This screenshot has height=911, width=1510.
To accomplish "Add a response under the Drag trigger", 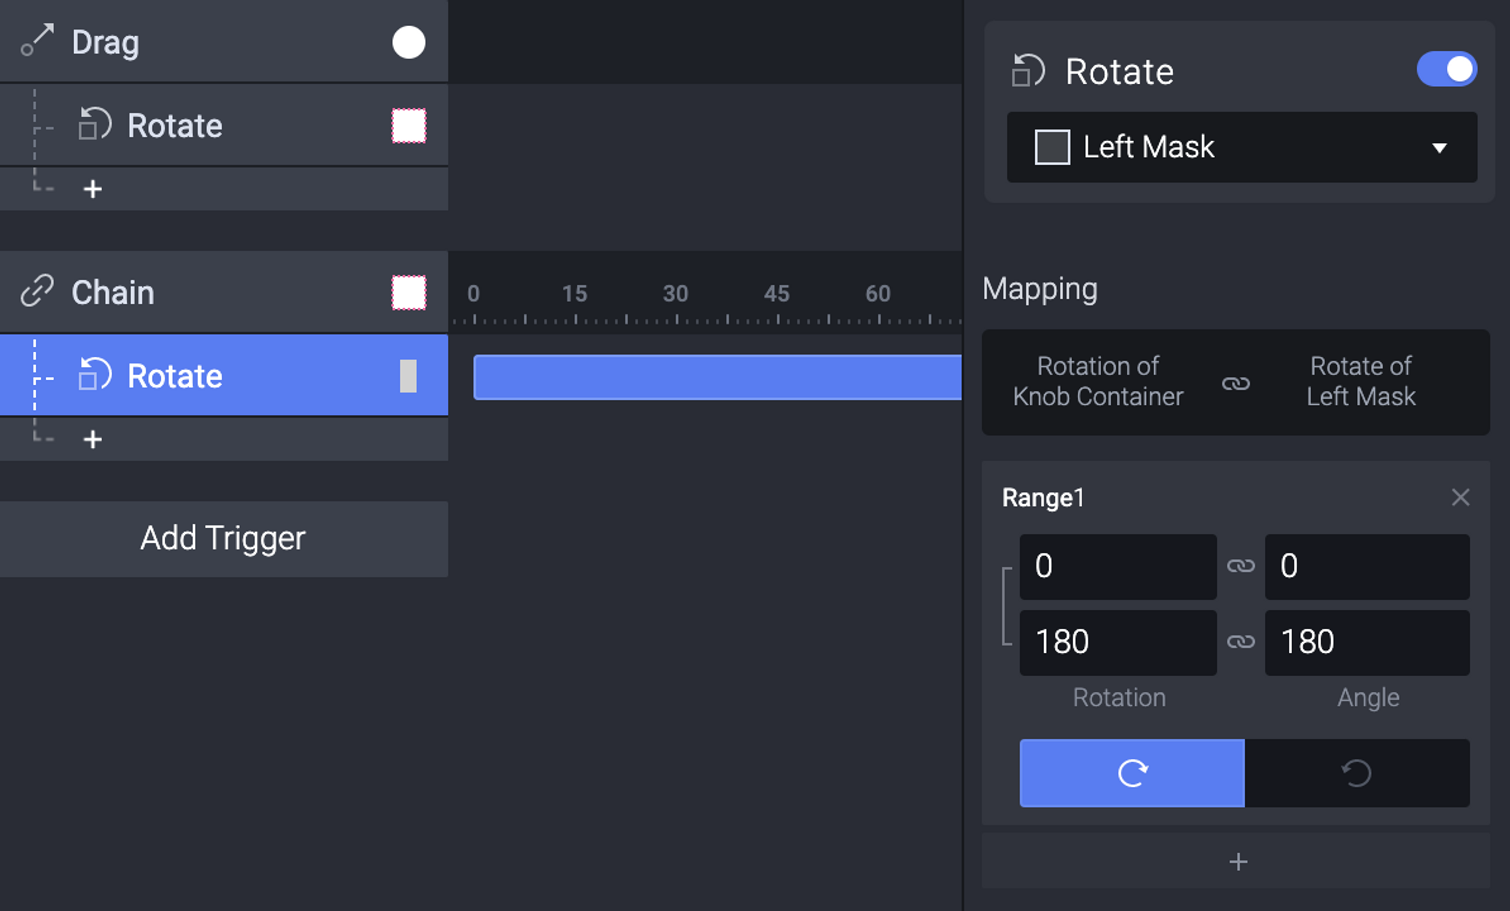I will (93, 189).
